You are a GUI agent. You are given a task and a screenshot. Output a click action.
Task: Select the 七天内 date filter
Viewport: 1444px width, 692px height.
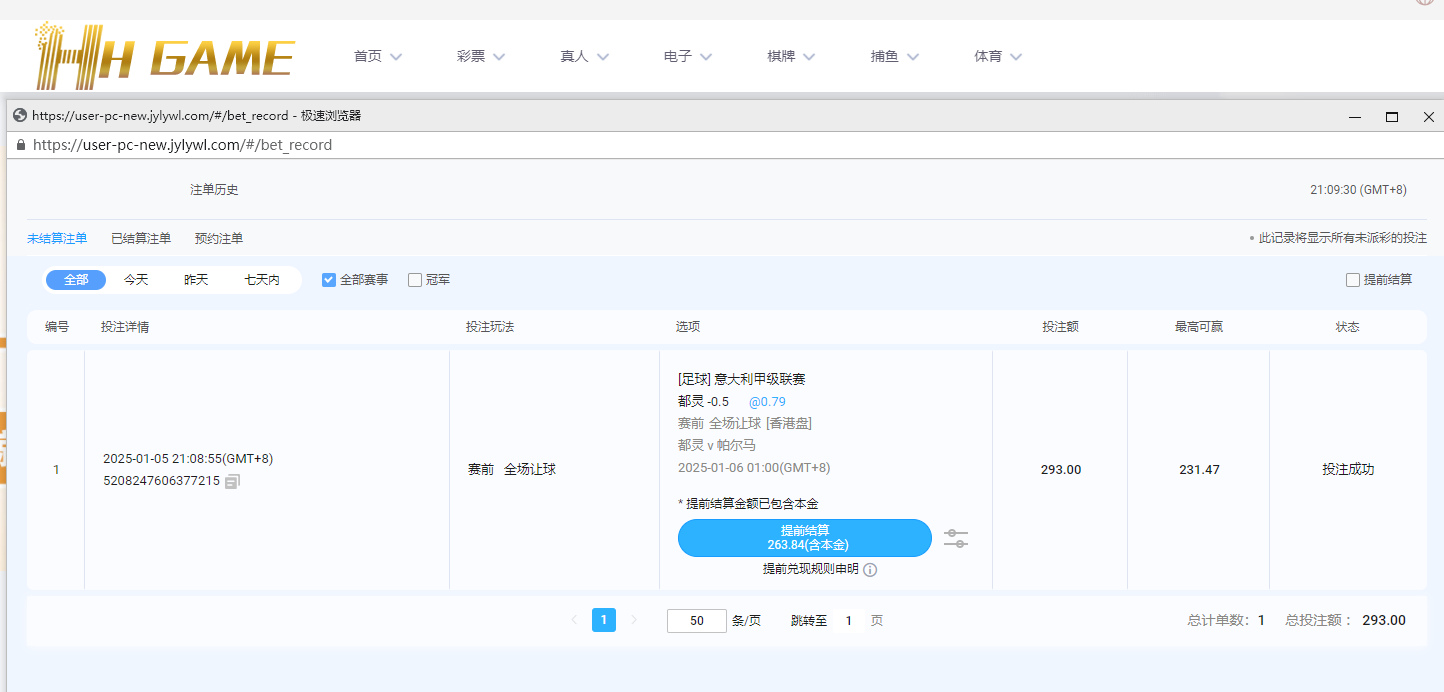(x=262, y=280)
